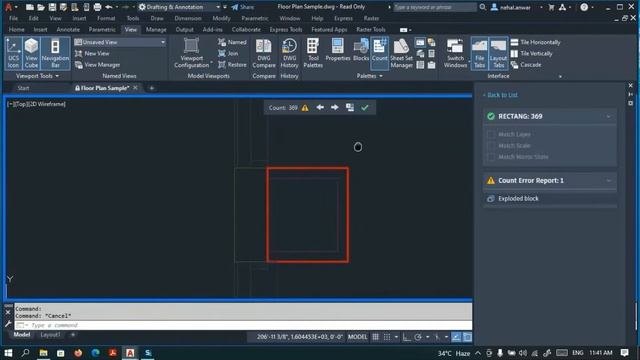Expand Viewport Tools panel dropdown
This screenshot has height=360, width=640.
click(38, 76)
